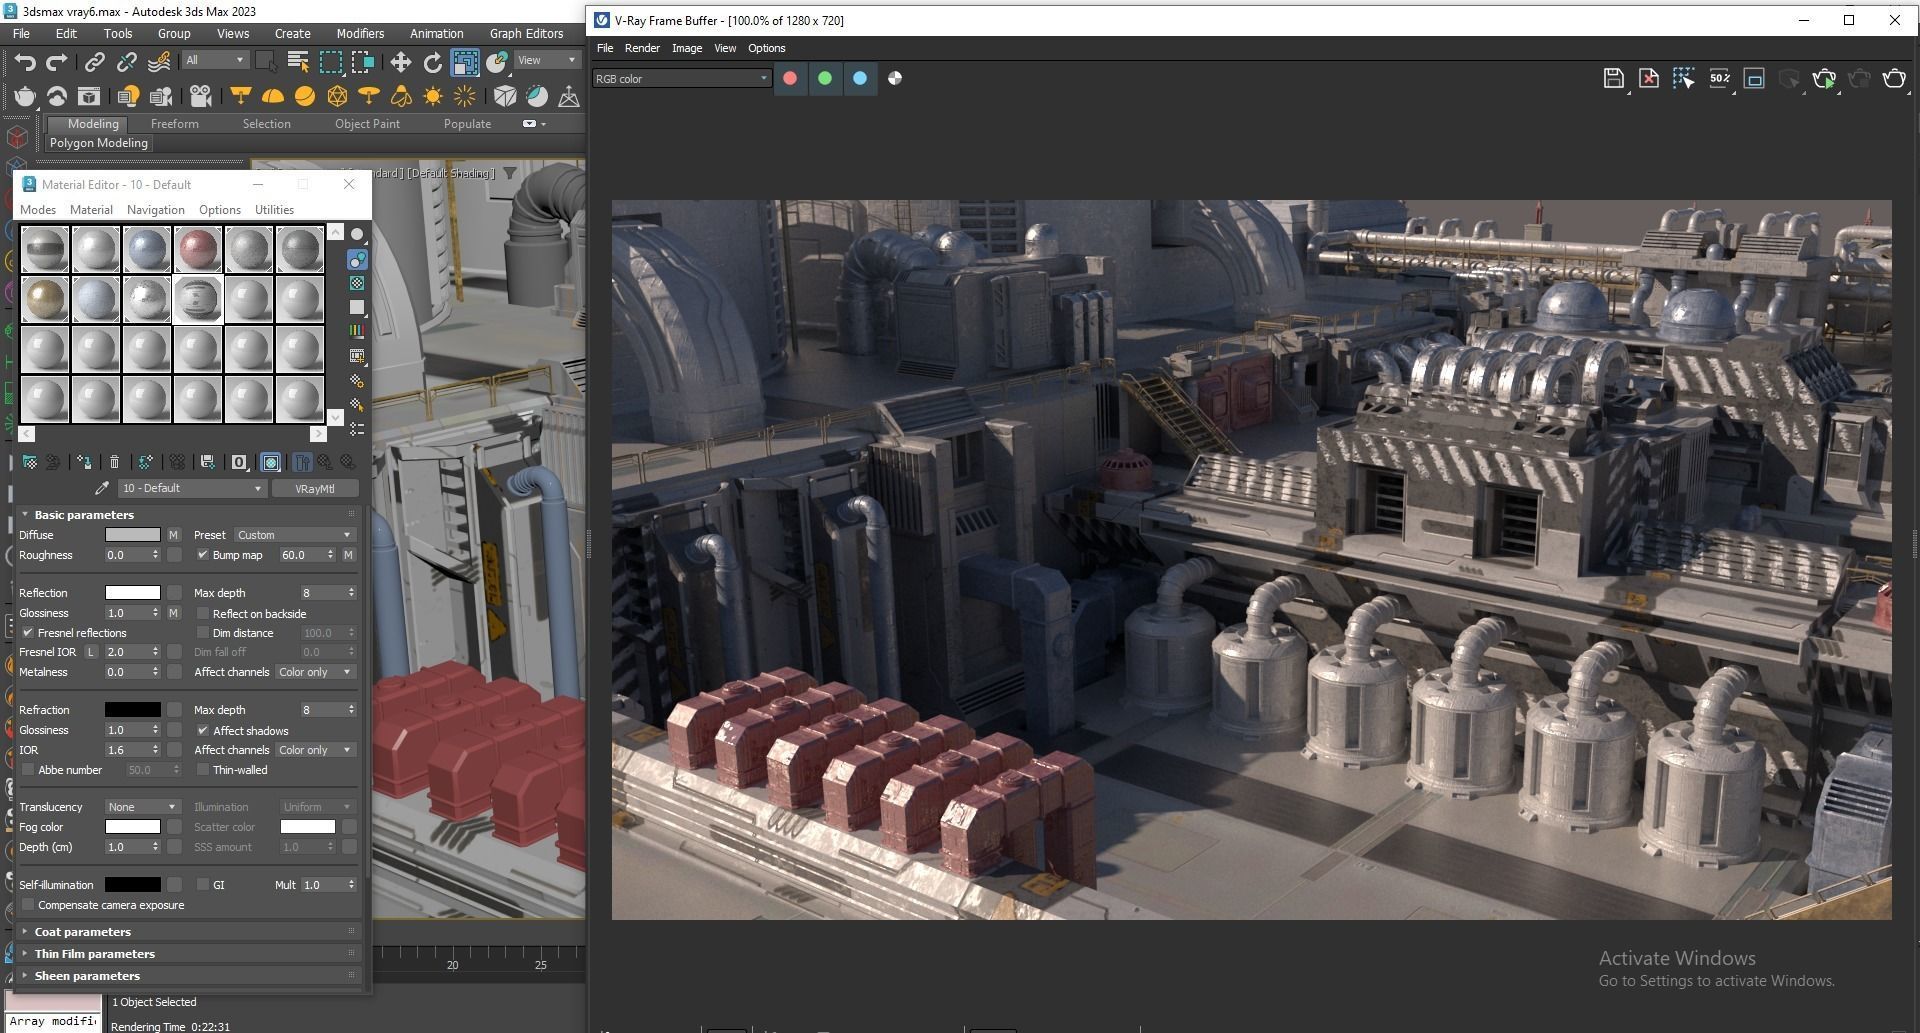This screenshot has height=1033, width=1920.
Task: Click the Fresnel IOR lock L button
Action: point(91,652)
